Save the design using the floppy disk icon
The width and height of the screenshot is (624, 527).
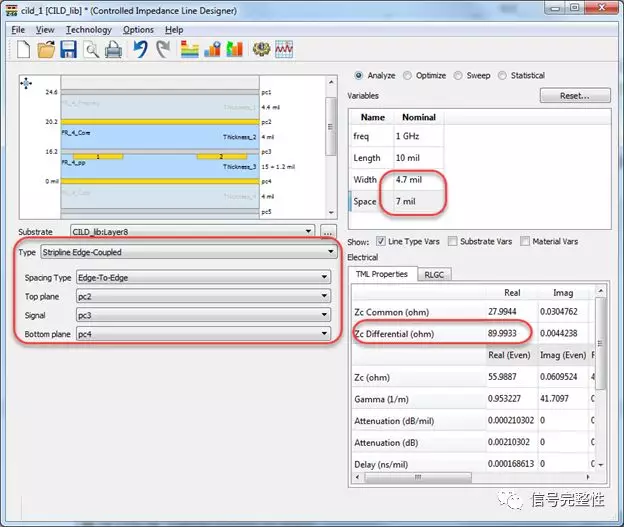pos(68,50)
